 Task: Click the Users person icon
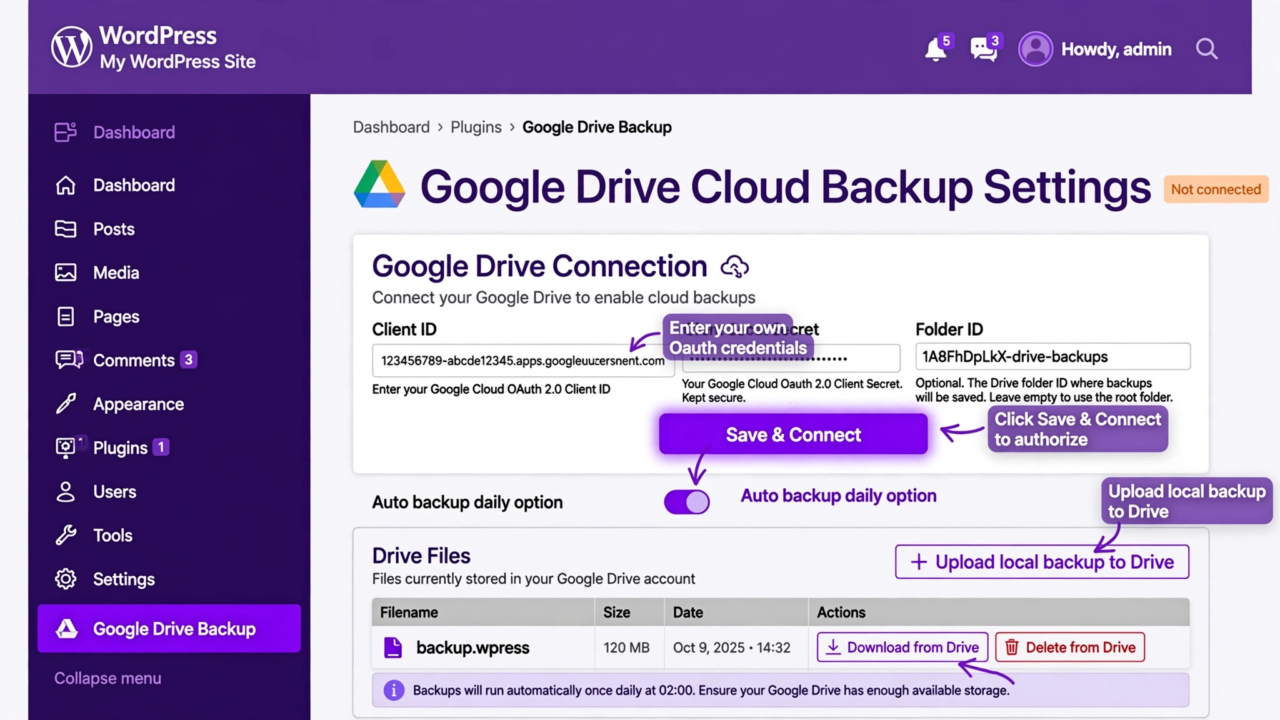click(66, 492)
